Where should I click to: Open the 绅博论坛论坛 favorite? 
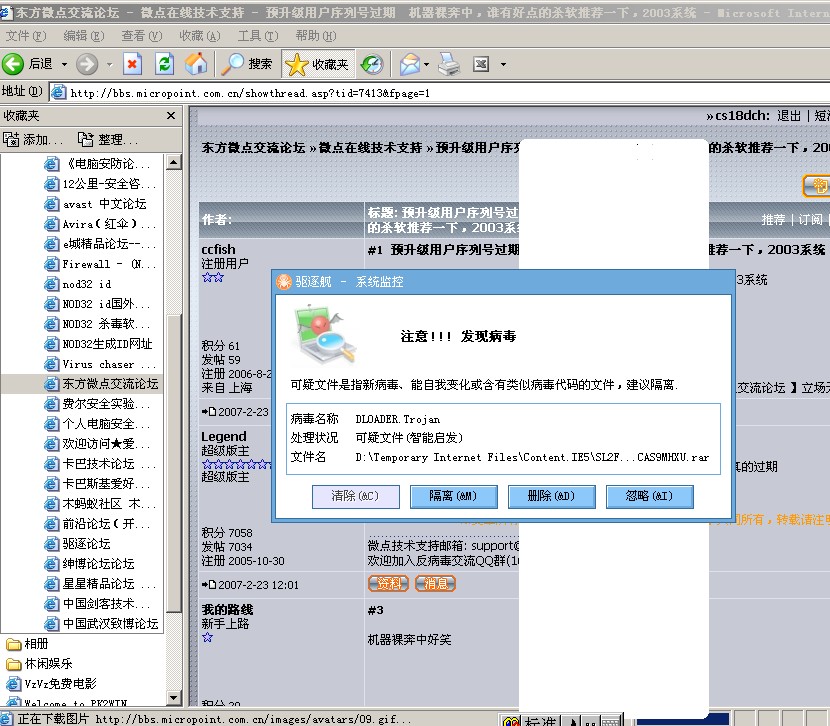[89, 564]
